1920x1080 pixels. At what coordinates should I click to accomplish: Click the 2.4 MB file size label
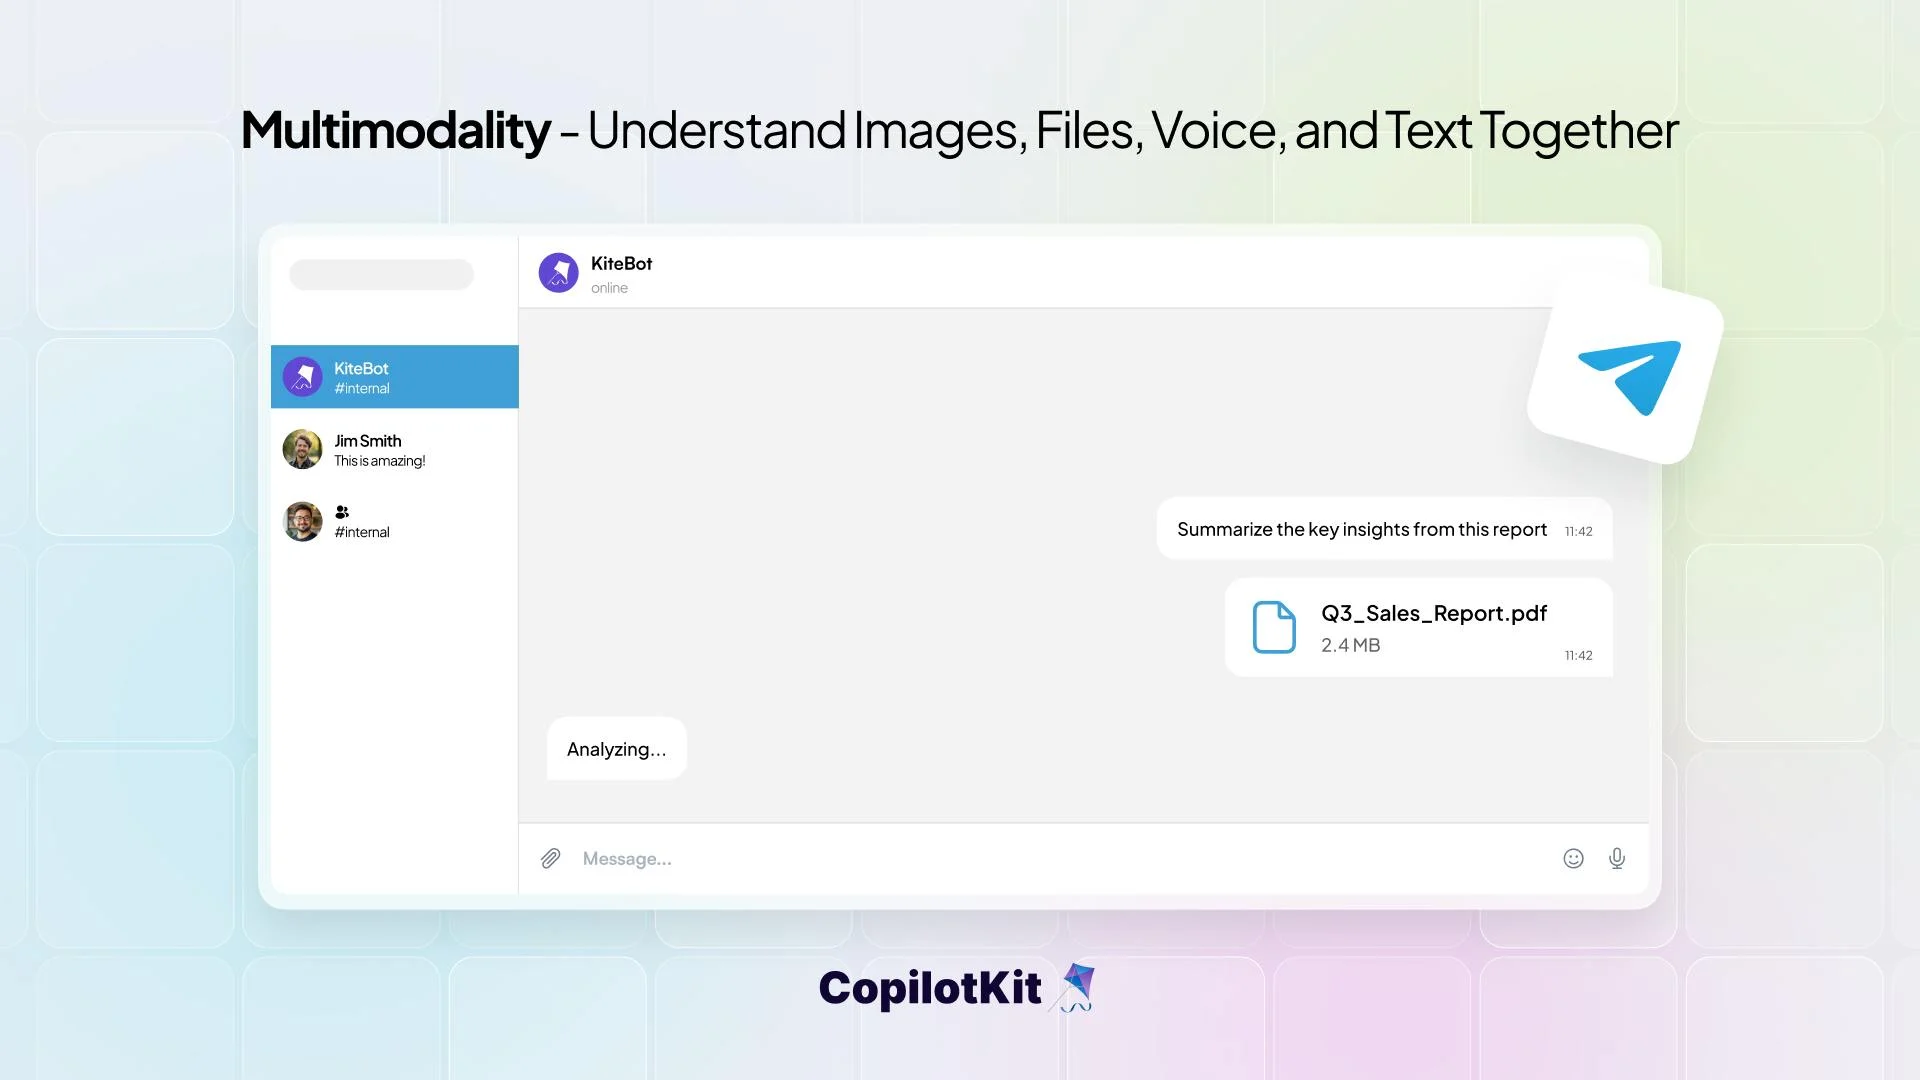(1351, 646)
